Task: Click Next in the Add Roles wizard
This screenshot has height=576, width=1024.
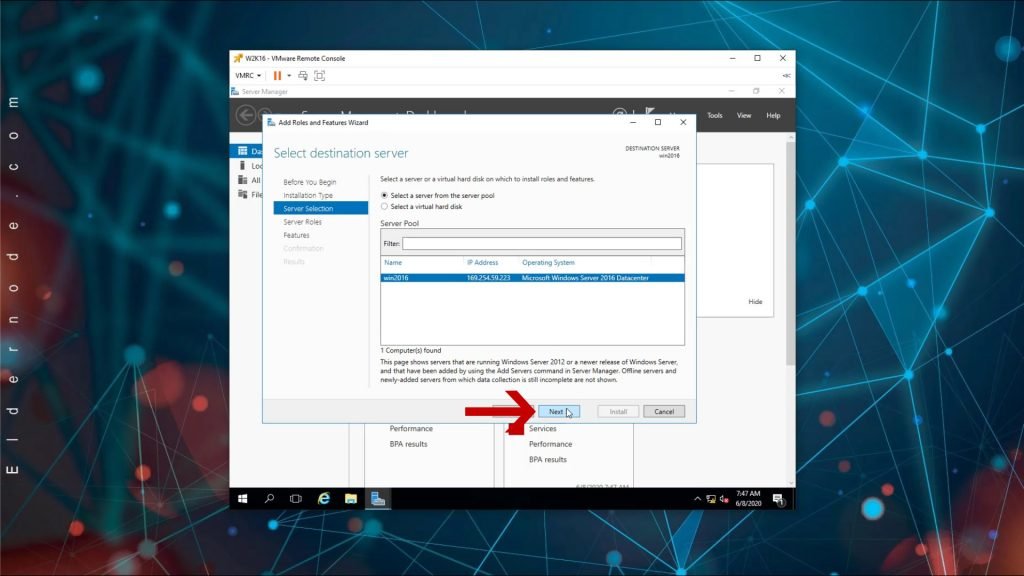Action: [x=560, y=411]
